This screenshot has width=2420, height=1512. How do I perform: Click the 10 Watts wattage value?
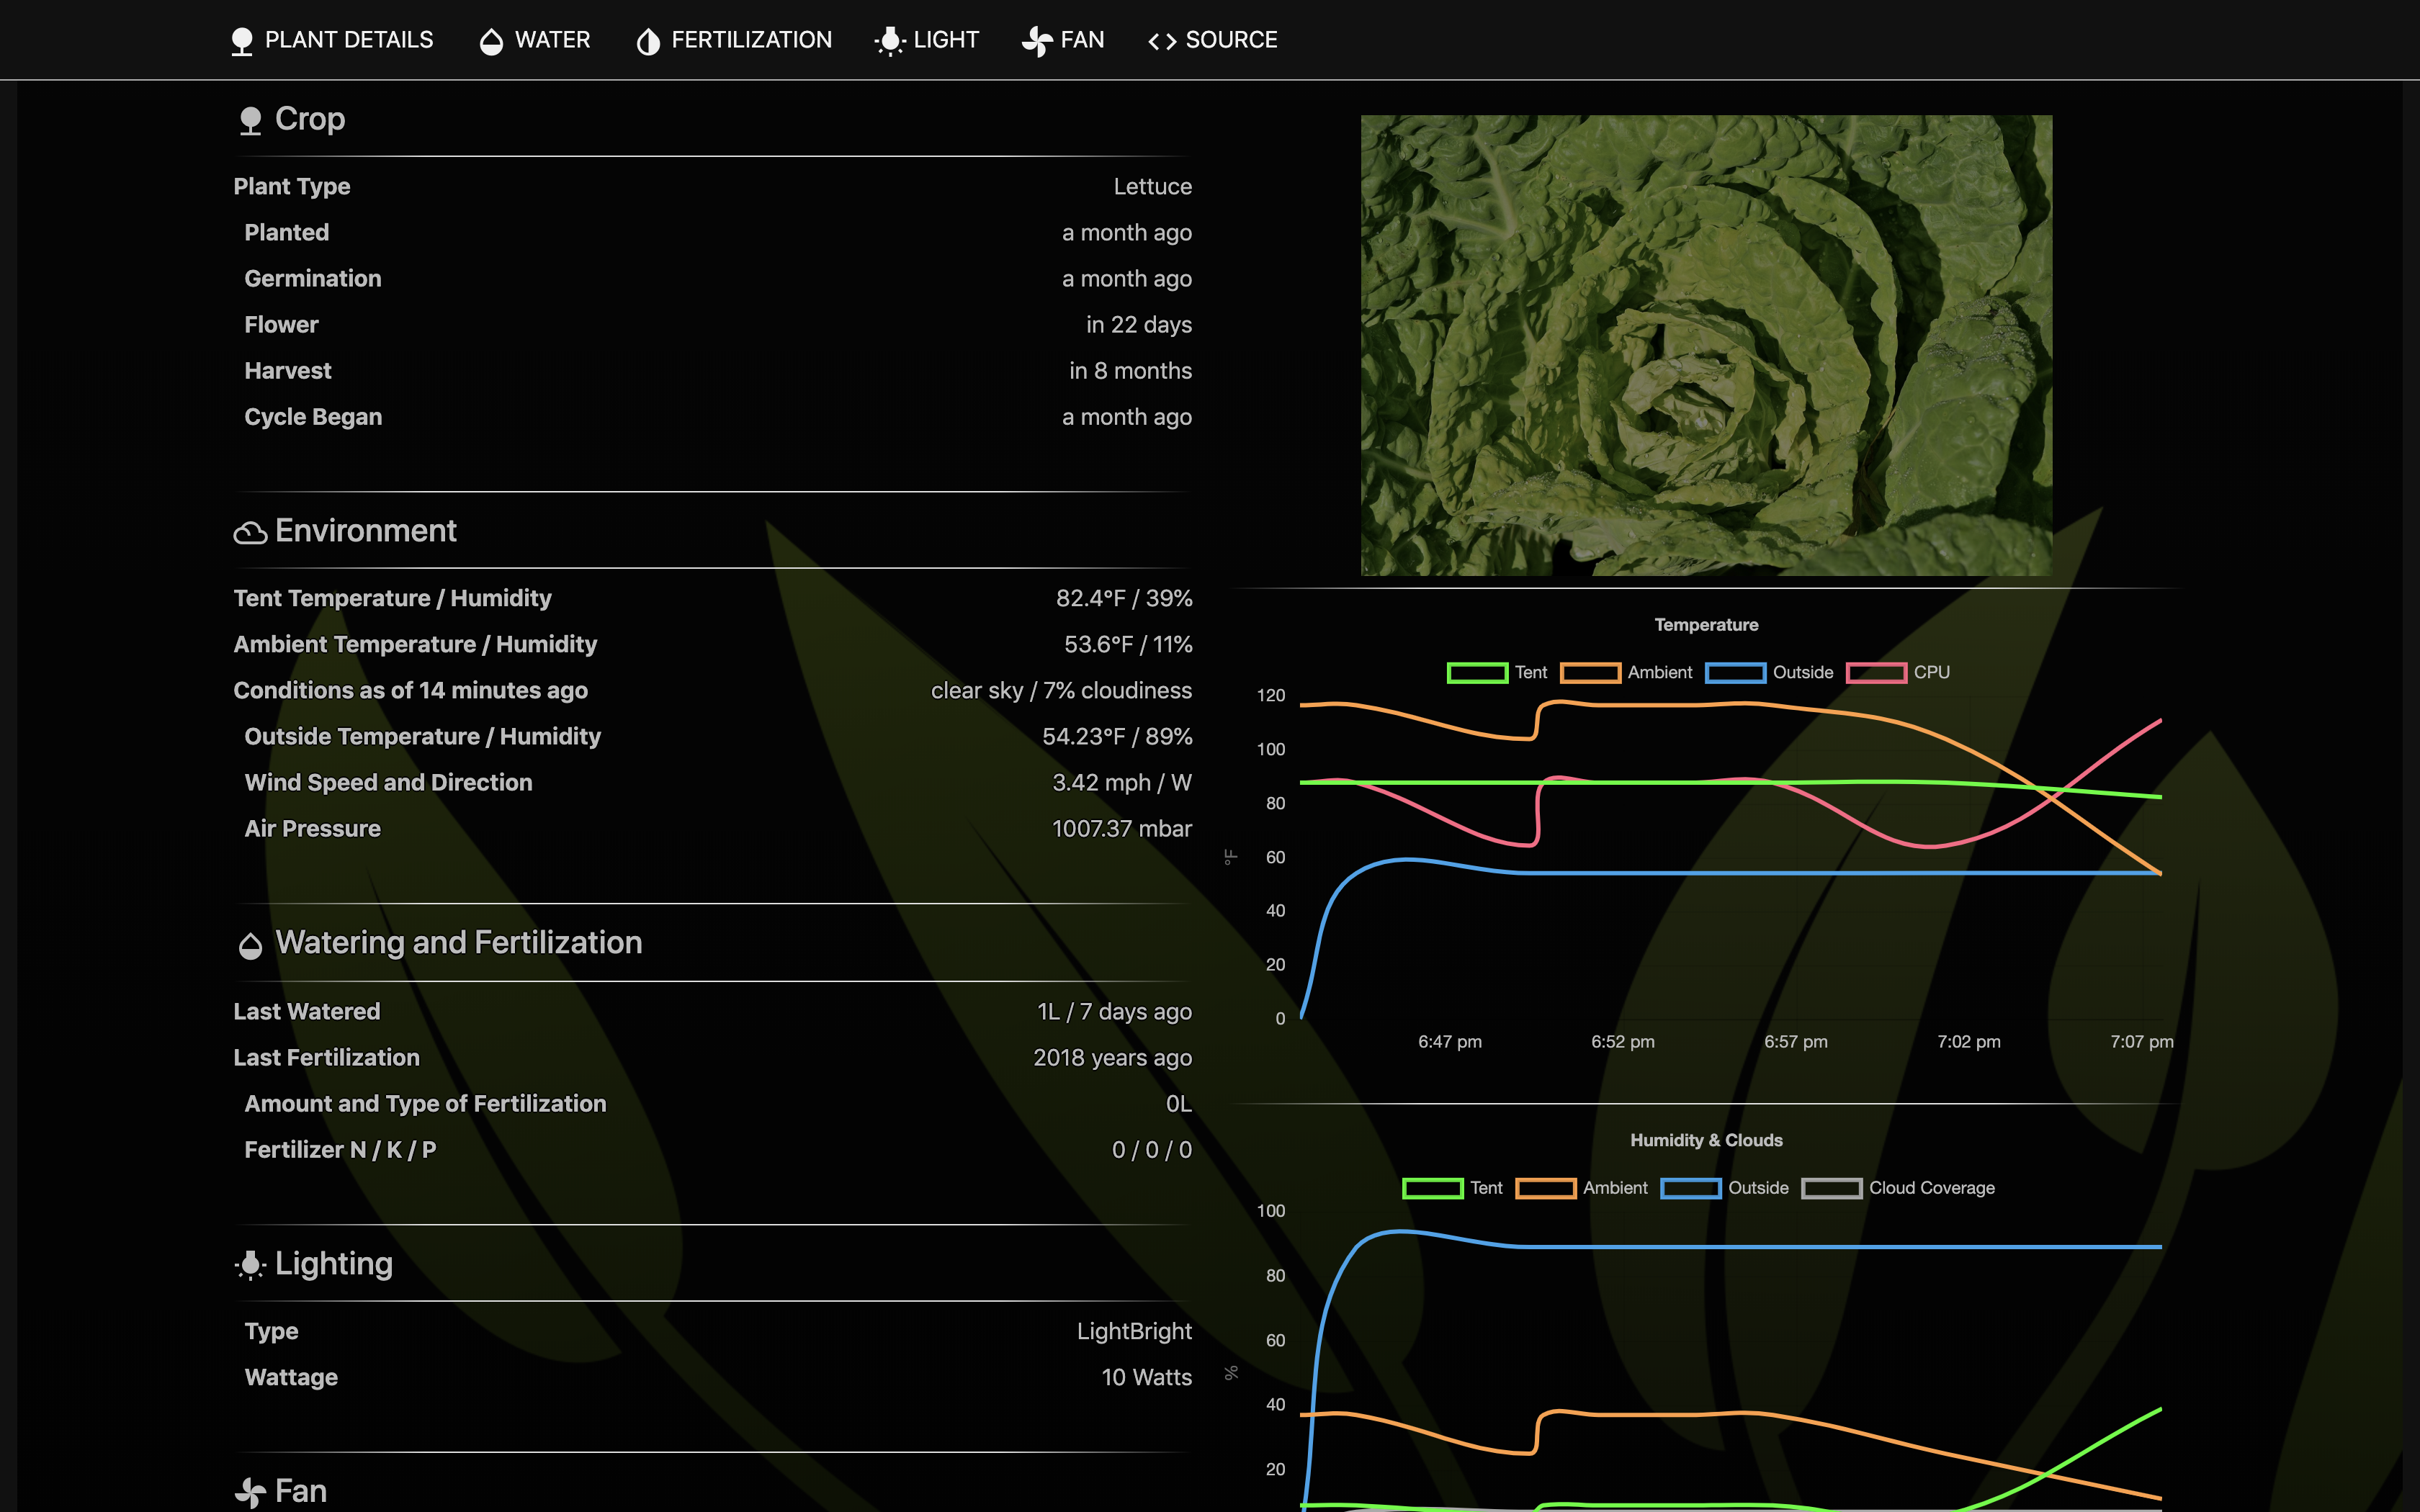click(1146, 1378)
